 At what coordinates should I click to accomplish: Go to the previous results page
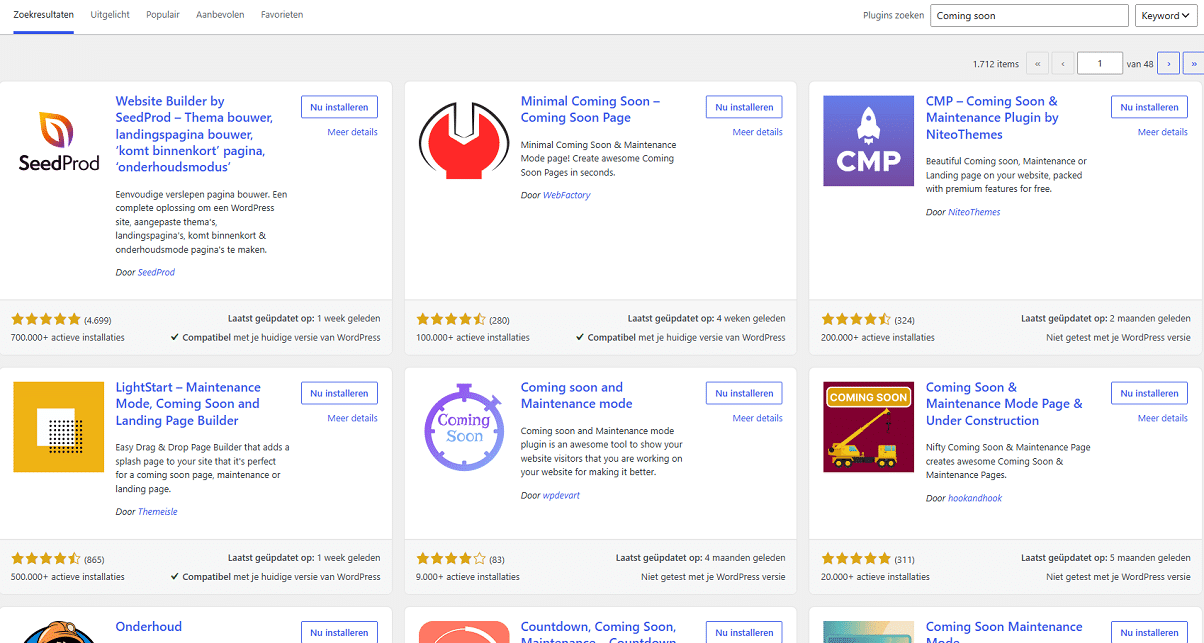pyautogui.click(x=1063, y=64)
